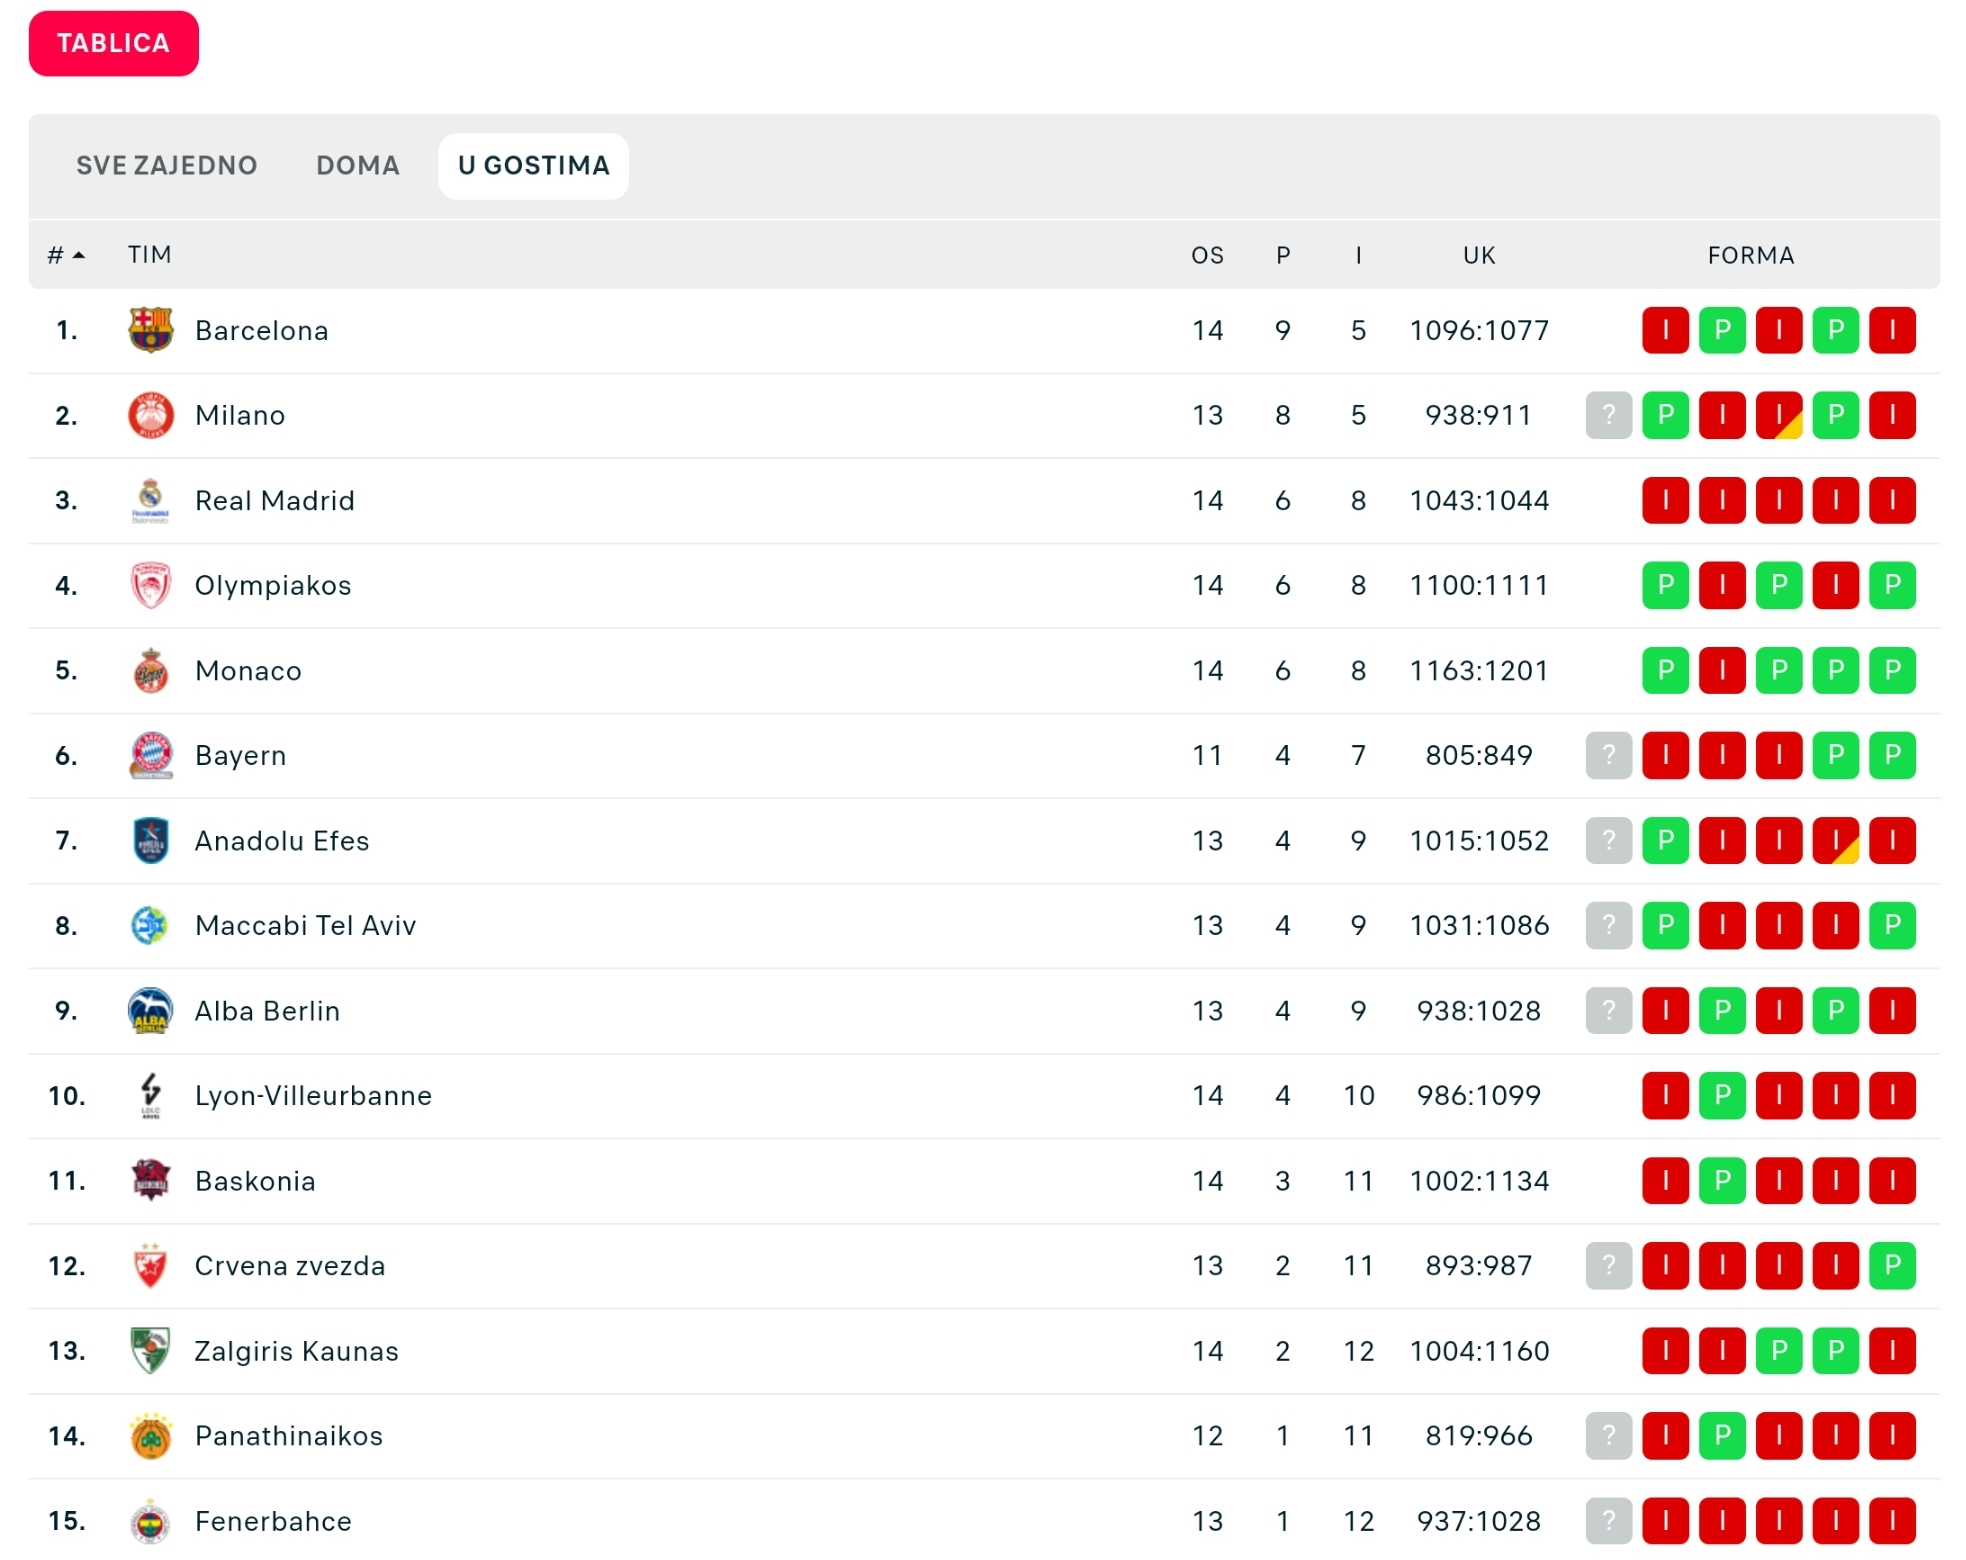1966x1560 pixels.
Task: Click Crvena zvezda's green P form badge
Action: click(x=1893, y=1265)
